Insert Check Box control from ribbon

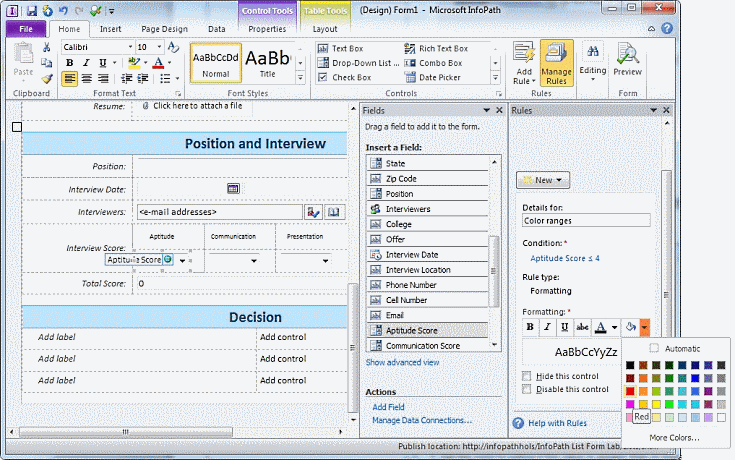click(x=344, y=77)
